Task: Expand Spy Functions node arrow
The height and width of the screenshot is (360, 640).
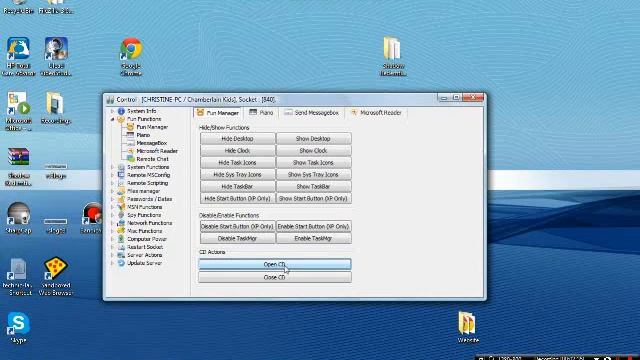Action: 112,215
